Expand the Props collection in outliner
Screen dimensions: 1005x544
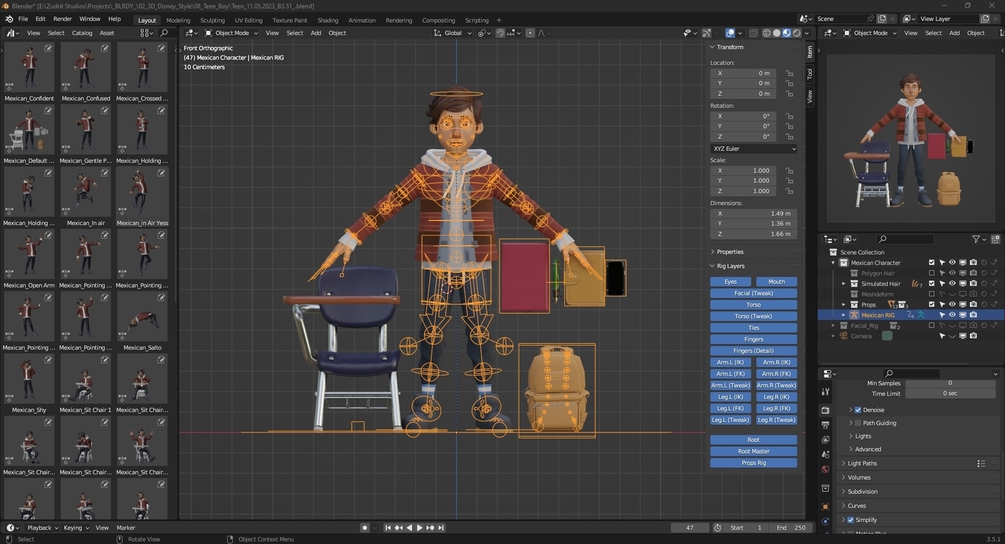pos(843,304)
